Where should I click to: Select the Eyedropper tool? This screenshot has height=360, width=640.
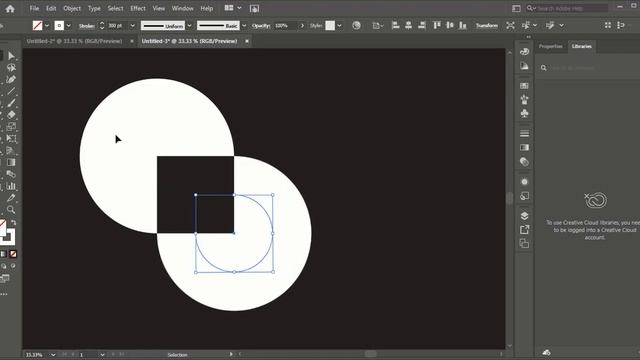click(11, 198)
